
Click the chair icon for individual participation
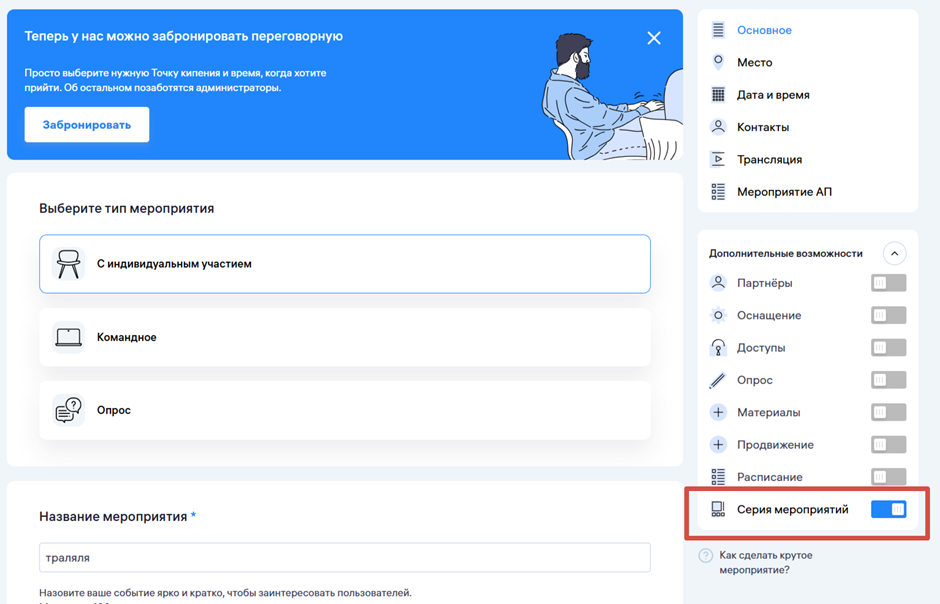coord(69,264)
